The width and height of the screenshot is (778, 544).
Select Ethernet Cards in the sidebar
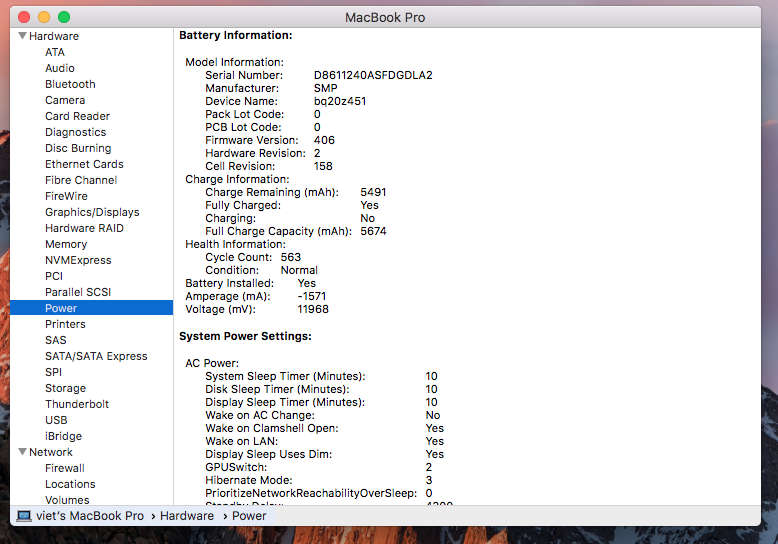[84, 164]
